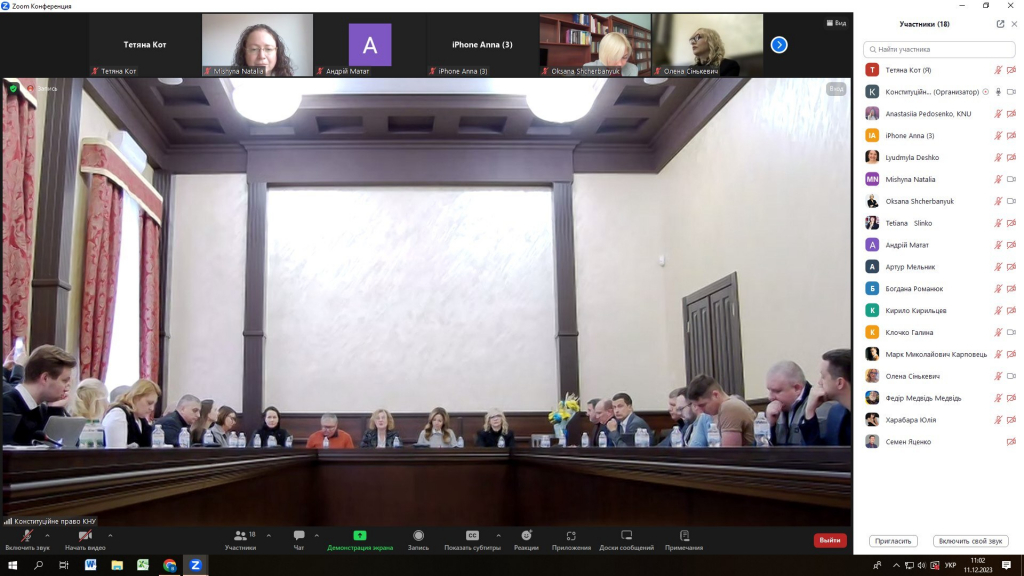Screen dimensions: 1024x576
Task: Expand audio options arrow next to Включить звук
Action: click(47, 536)
